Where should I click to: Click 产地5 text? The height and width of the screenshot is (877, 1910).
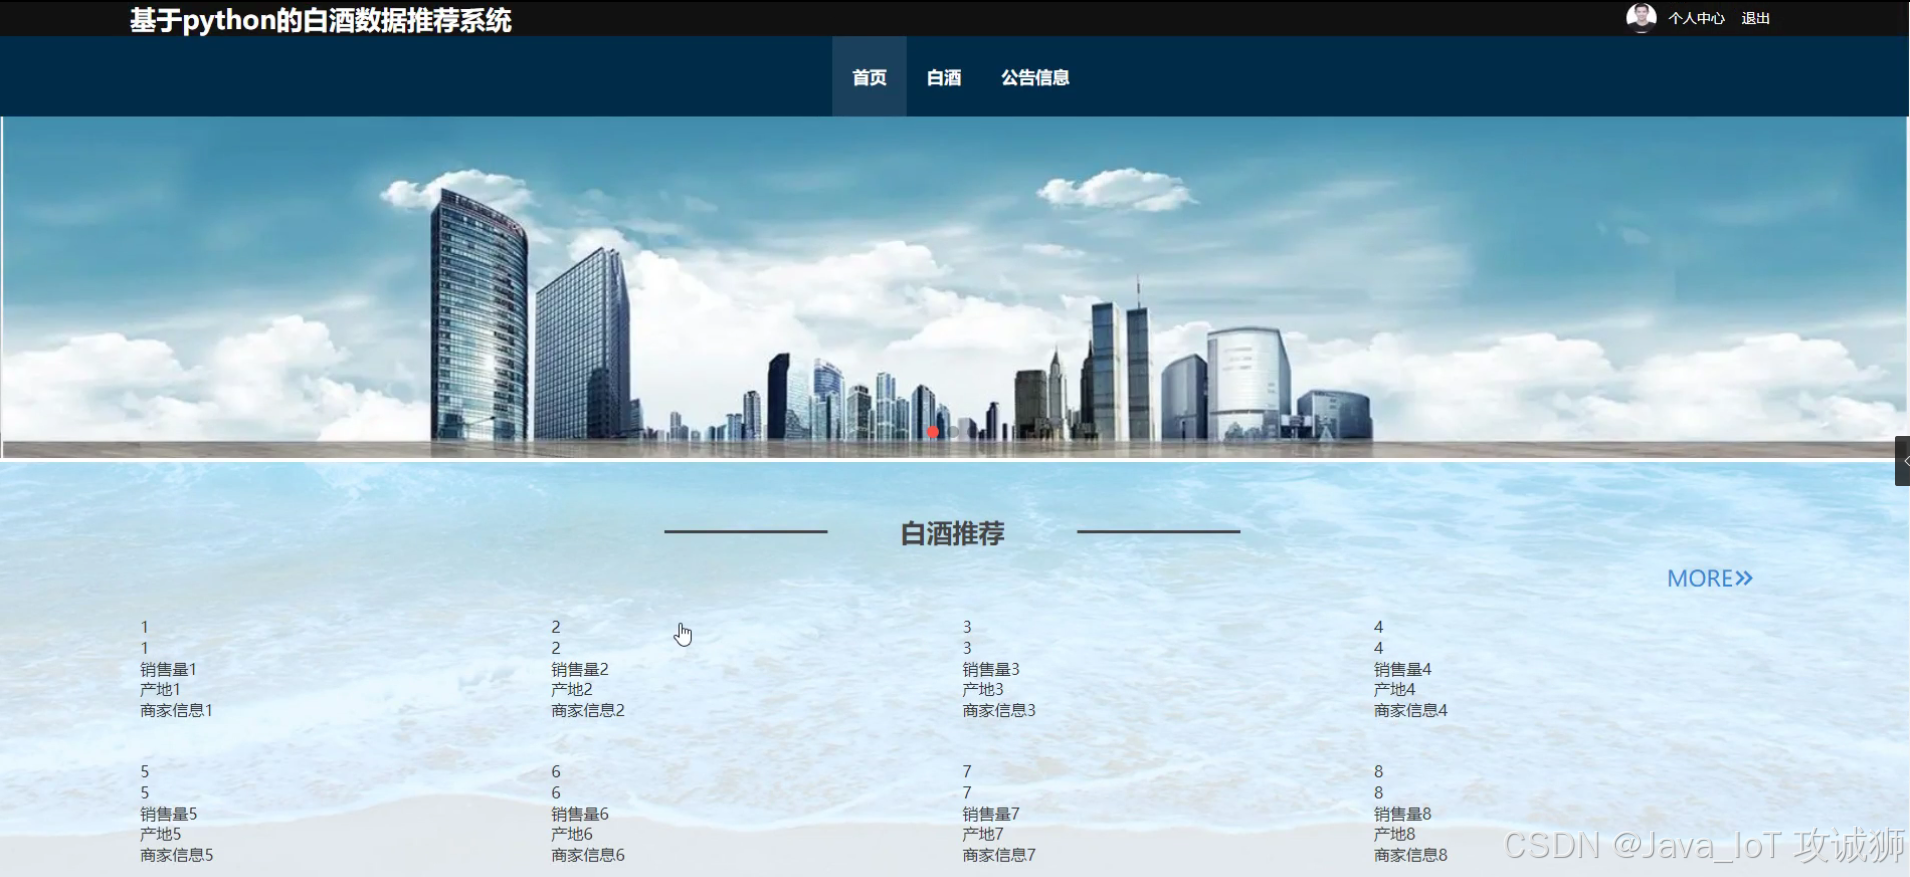160,834
